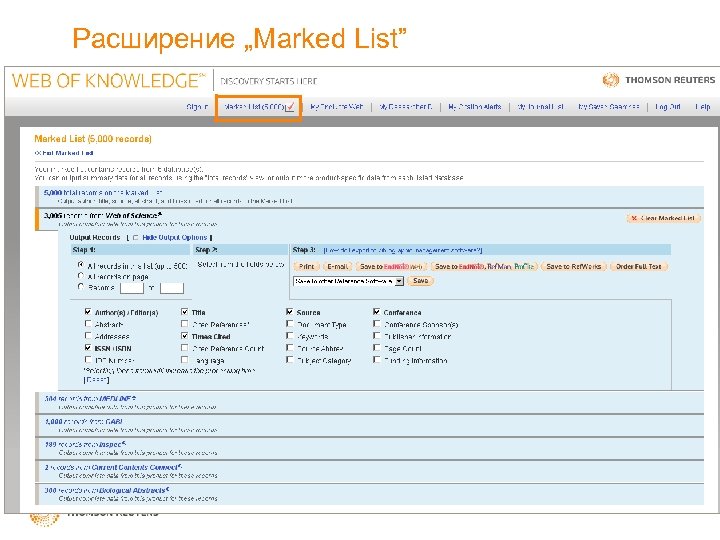720x540 pixels.
Task: Open the Sign In link
Action: click(x=197, y=107)
